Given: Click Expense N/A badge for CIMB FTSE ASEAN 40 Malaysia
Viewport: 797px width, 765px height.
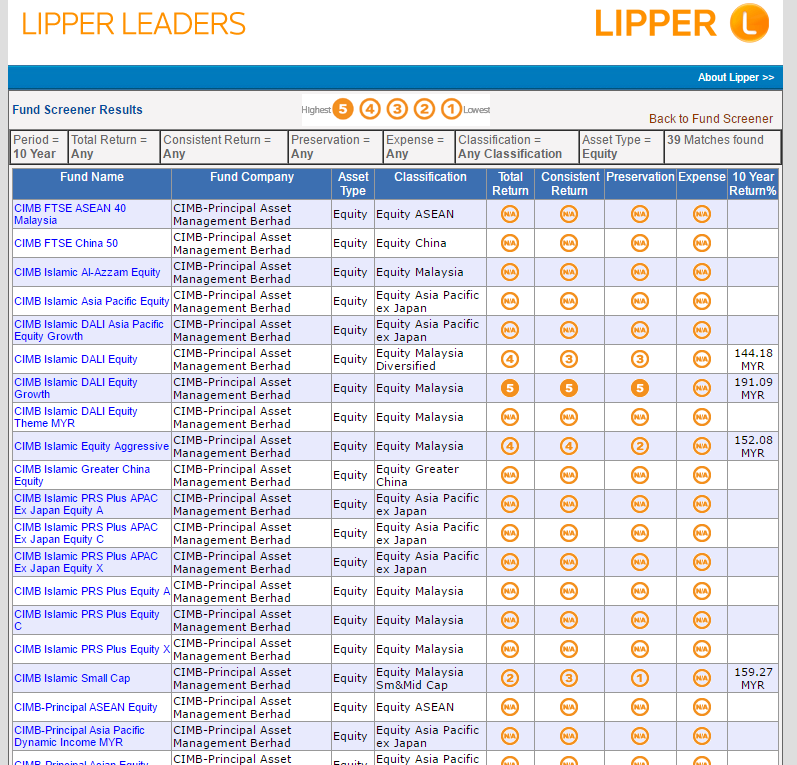Looking at the screenshot, I should [702, 215].
